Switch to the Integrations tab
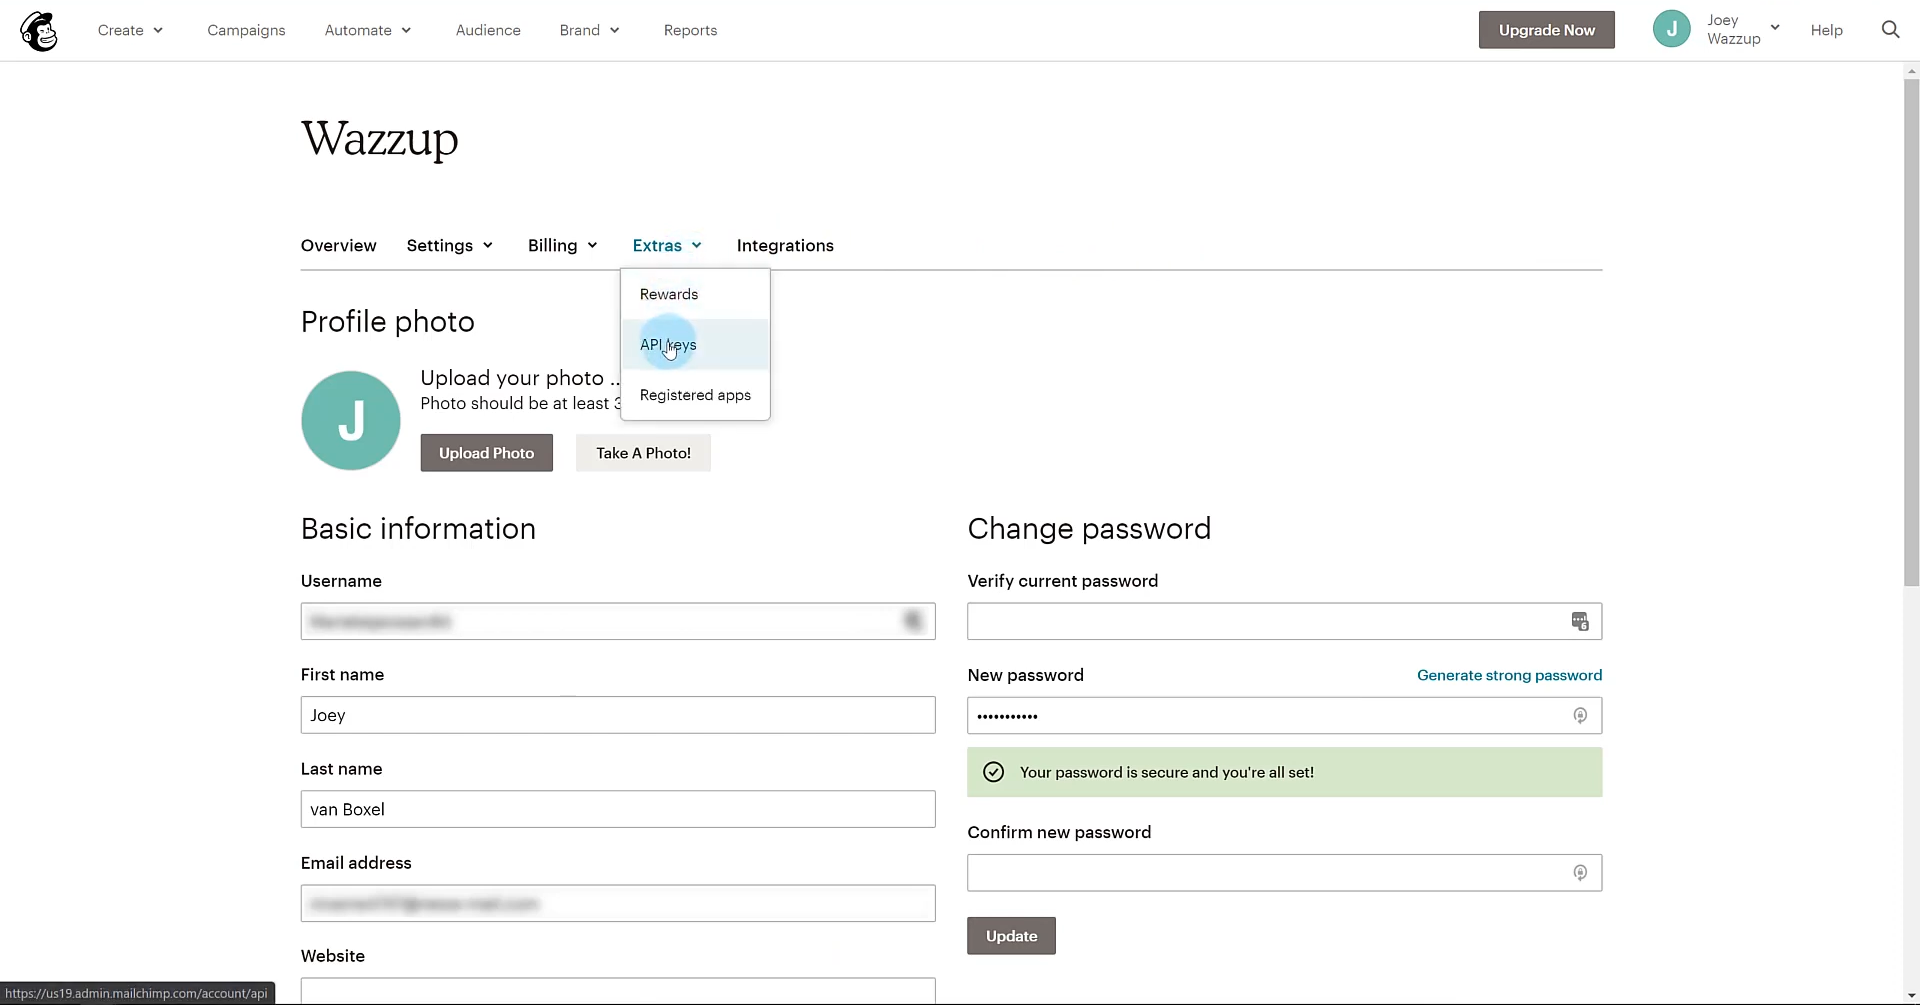The width and height of the screenshot is (1920, 1005). pyautogui.click(x=785, y=246)
